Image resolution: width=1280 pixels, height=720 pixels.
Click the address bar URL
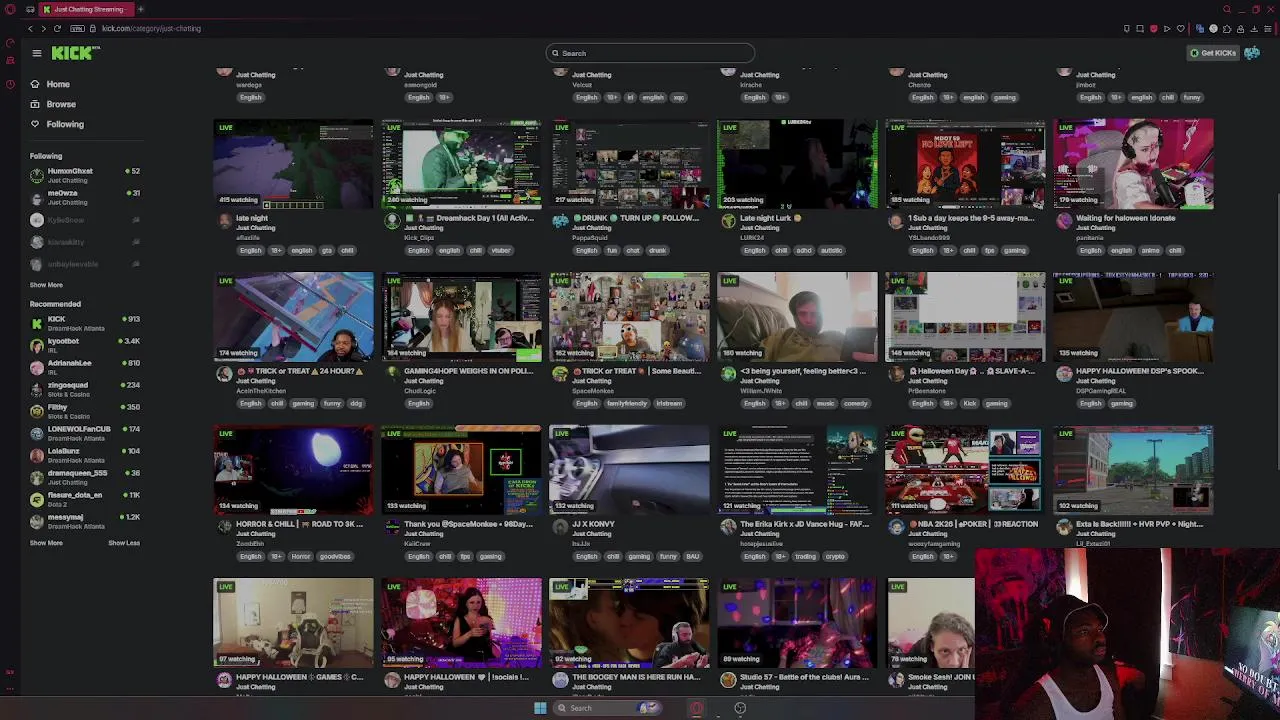(151, 28)
